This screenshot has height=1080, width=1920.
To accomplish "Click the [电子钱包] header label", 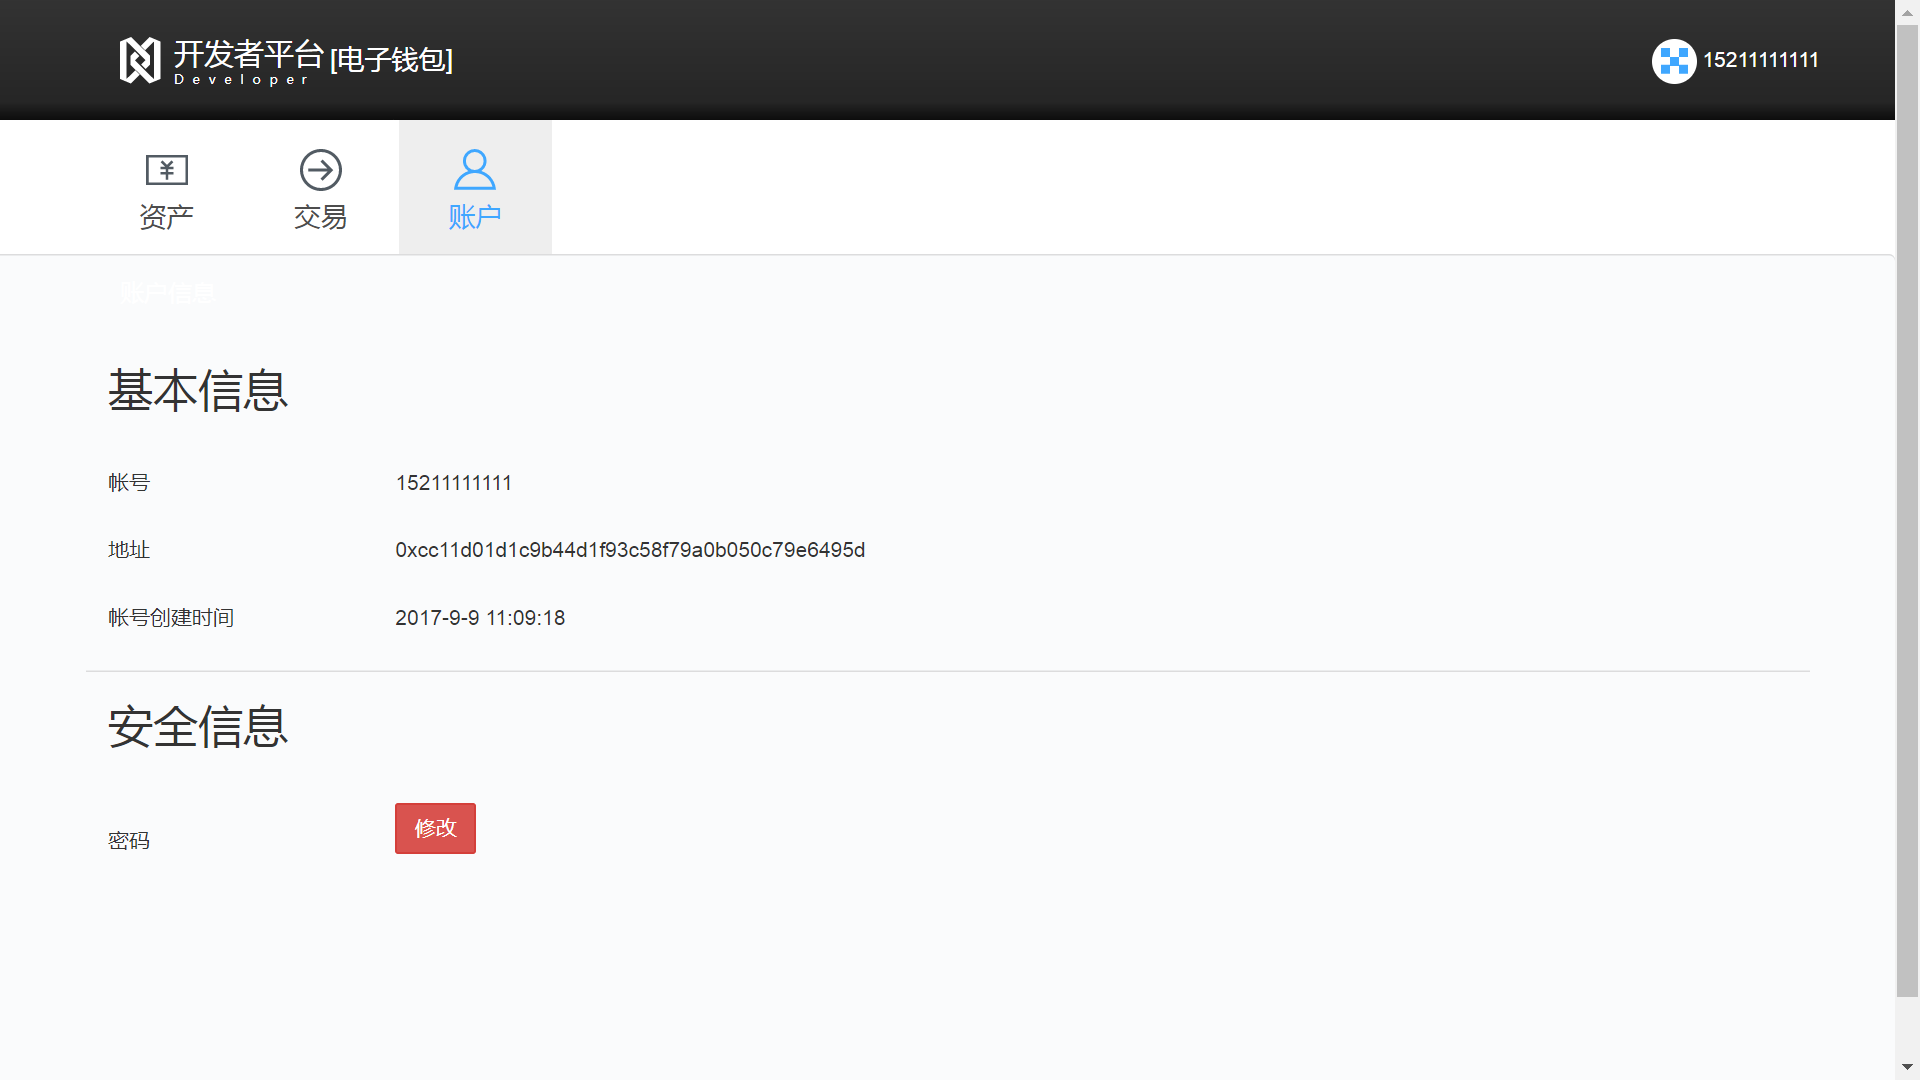I will [392, 60].
